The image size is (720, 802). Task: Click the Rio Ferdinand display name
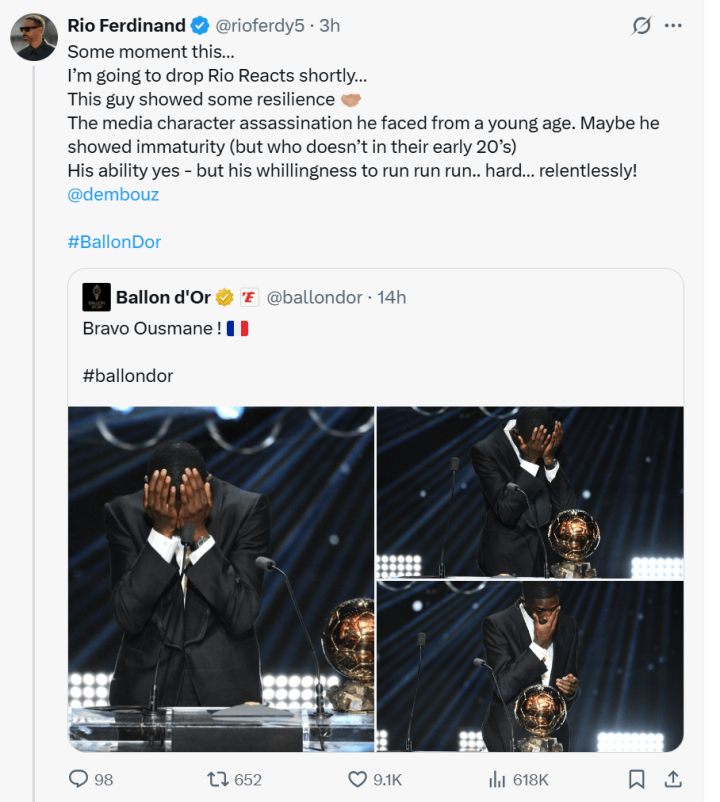click(127, 26)
